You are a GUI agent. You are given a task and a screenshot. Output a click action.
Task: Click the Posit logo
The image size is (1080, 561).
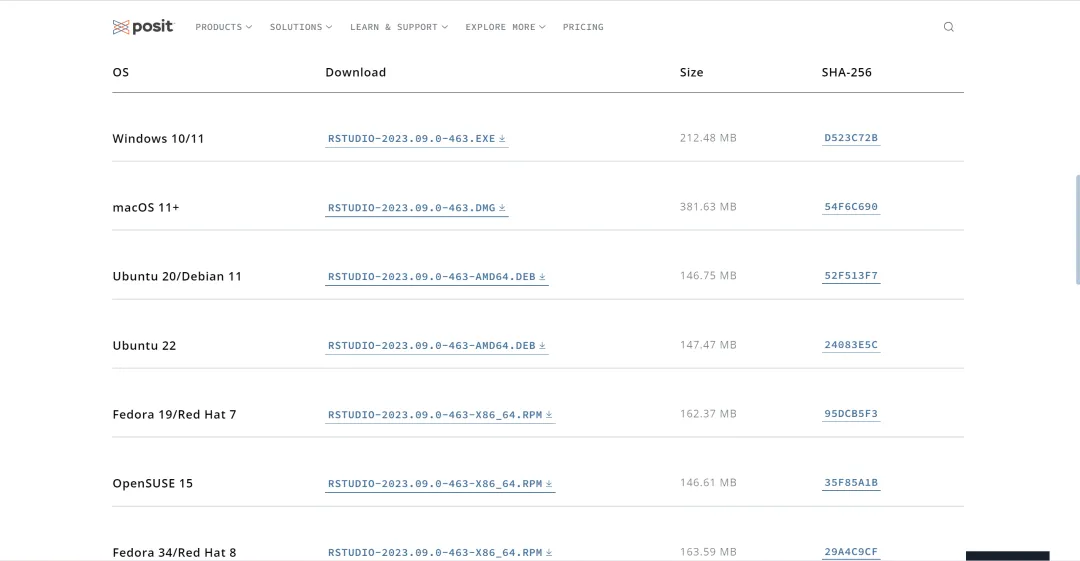click(143, 27)
